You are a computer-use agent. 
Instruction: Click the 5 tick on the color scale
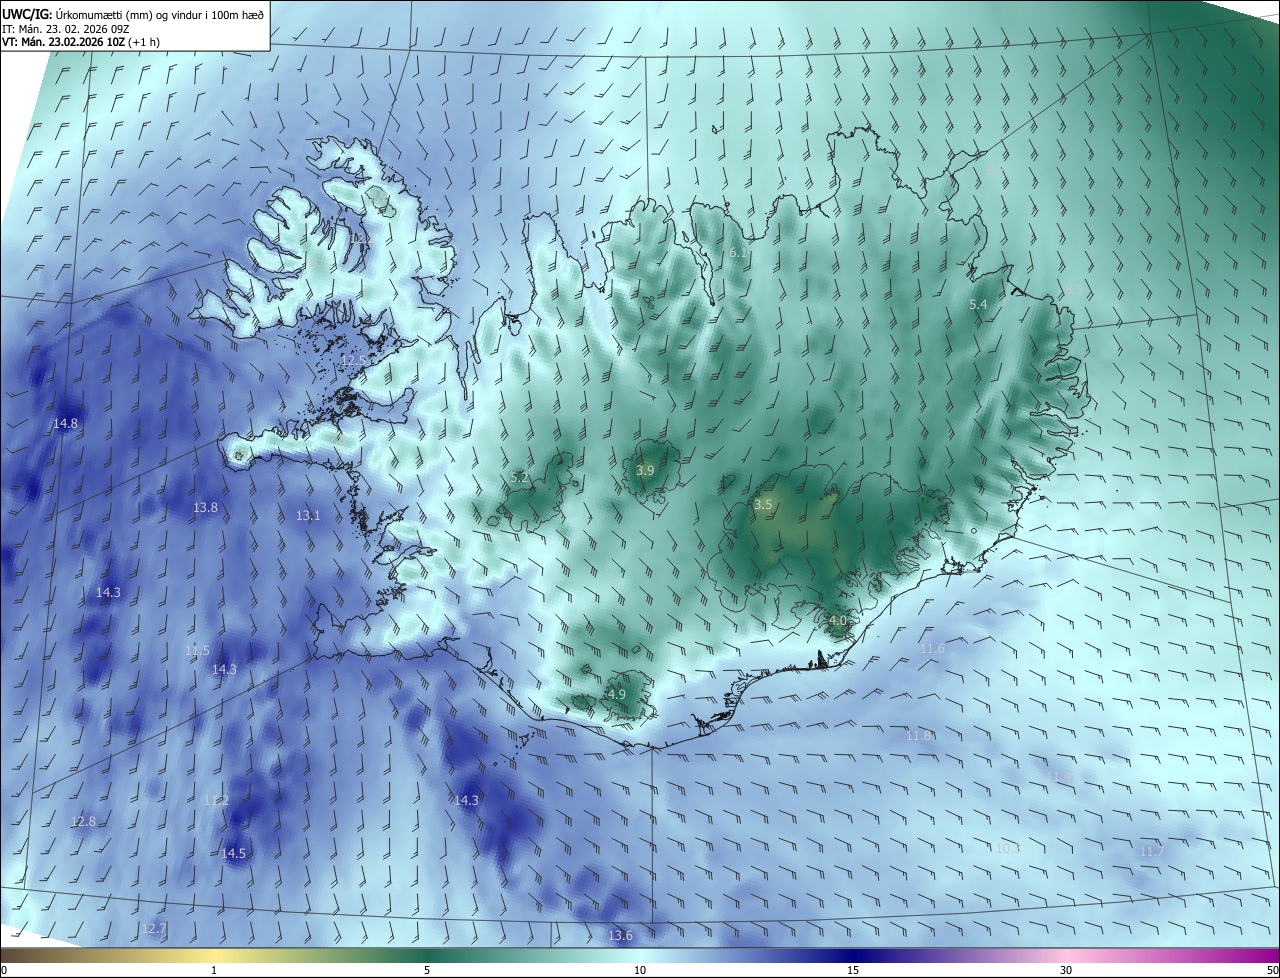coord(427,970)
